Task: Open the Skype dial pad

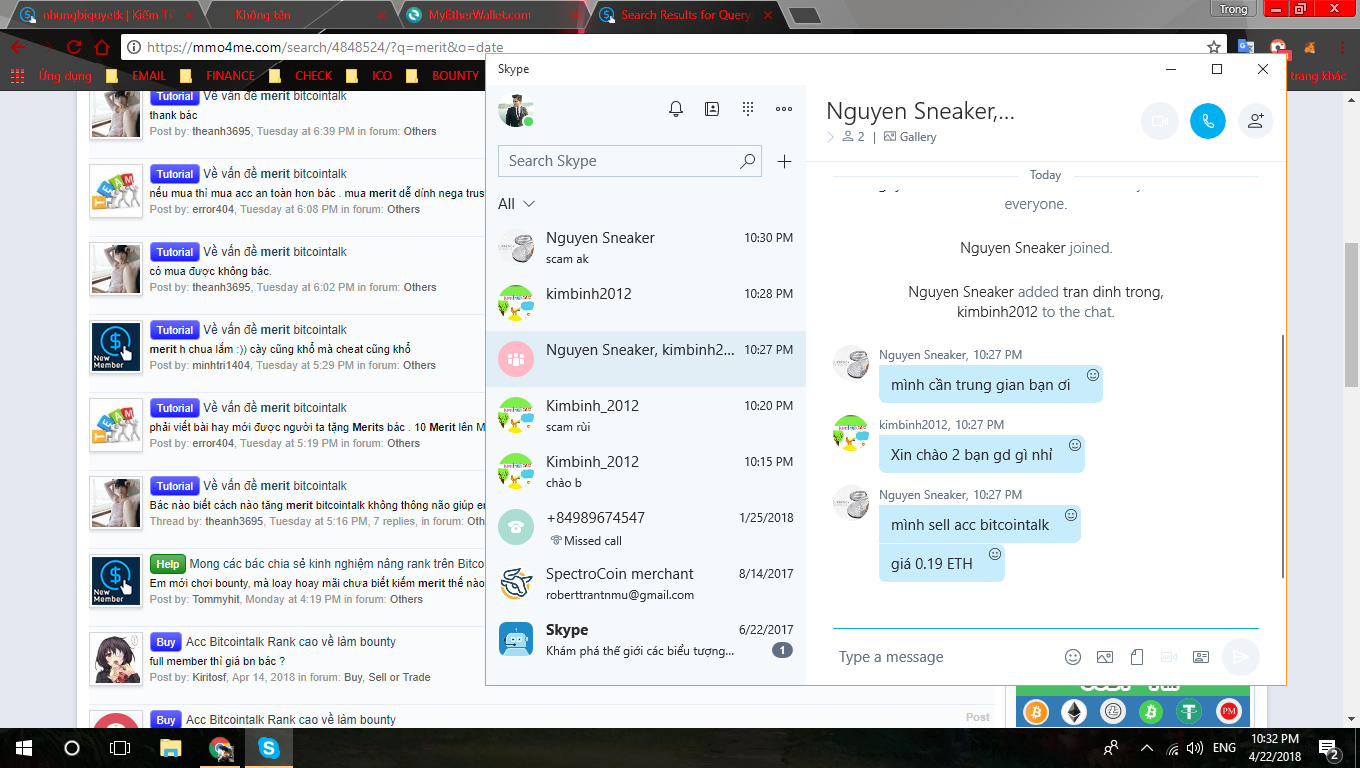Action: [x=748, y=109]
